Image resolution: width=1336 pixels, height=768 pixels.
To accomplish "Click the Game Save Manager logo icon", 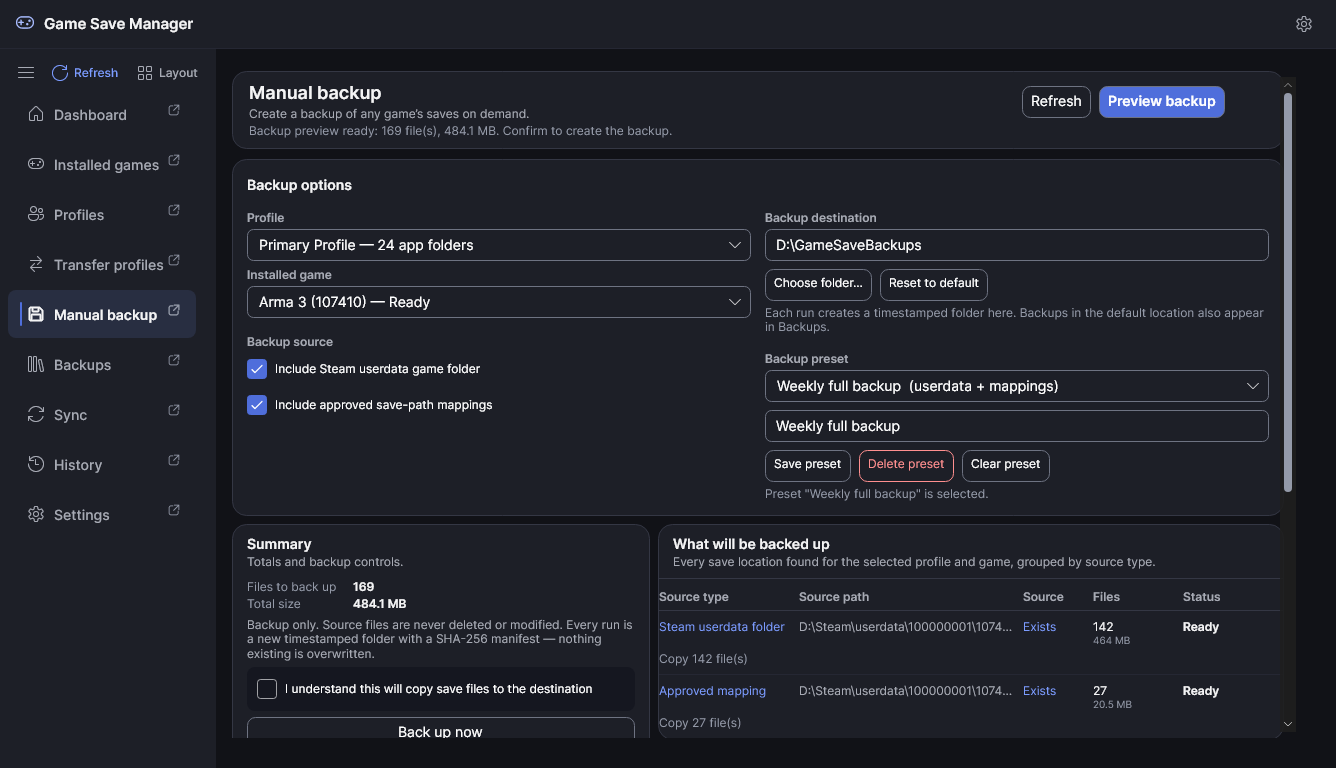I will [x=25, y=23].
